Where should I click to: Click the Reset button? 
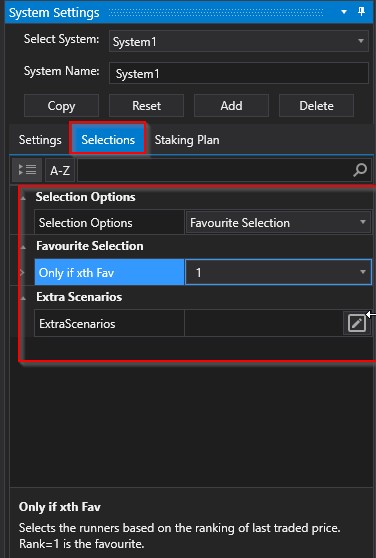point(146,106)
